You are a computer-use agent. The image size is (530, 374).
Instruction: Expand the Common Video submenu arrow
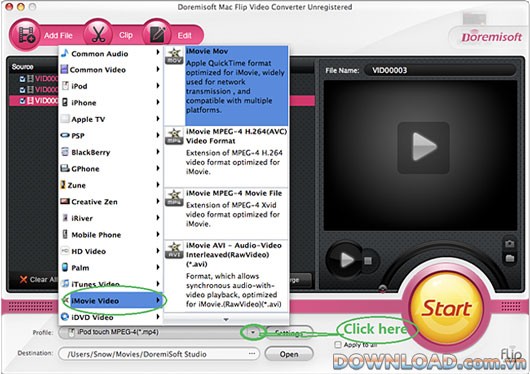tap(158, 69)
